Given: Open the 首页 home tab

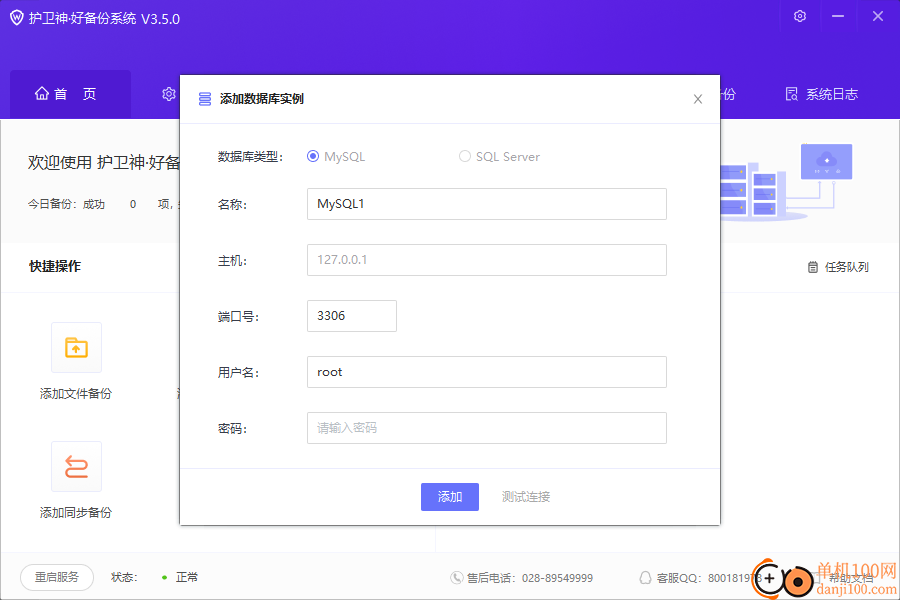Looking at the screenshot, I should coord(70,94).
